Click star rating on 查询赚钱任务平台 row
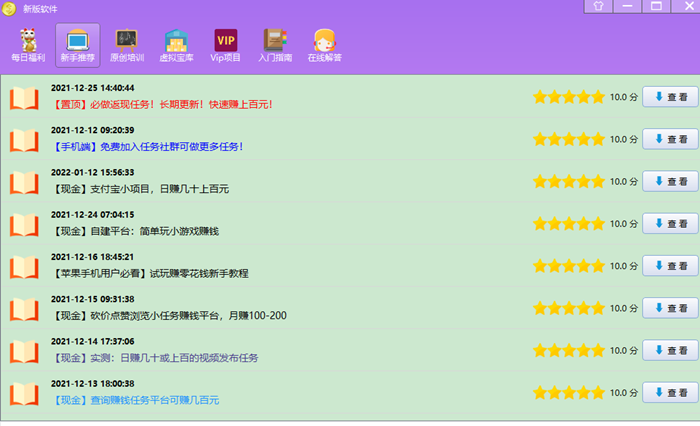Viewport: 700px width, 426px height. 569,393
